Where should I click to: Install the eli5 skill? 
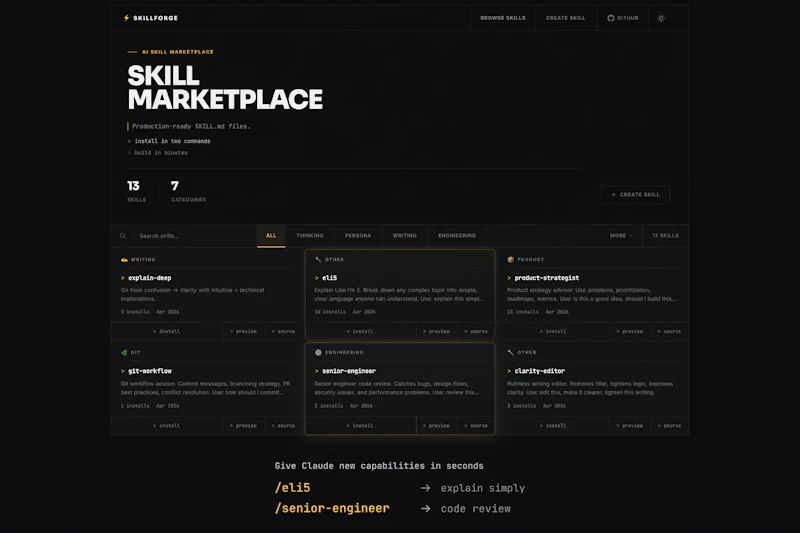point(360,332)
